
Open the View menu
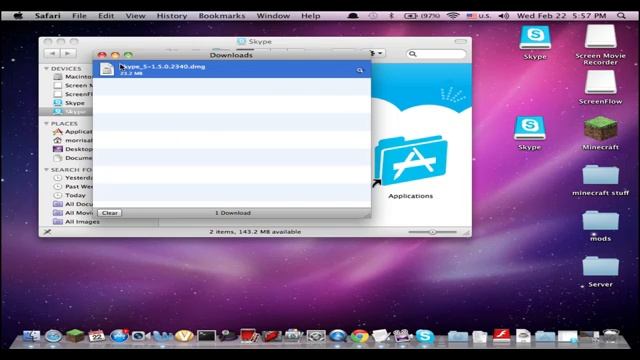coord(135,16)
